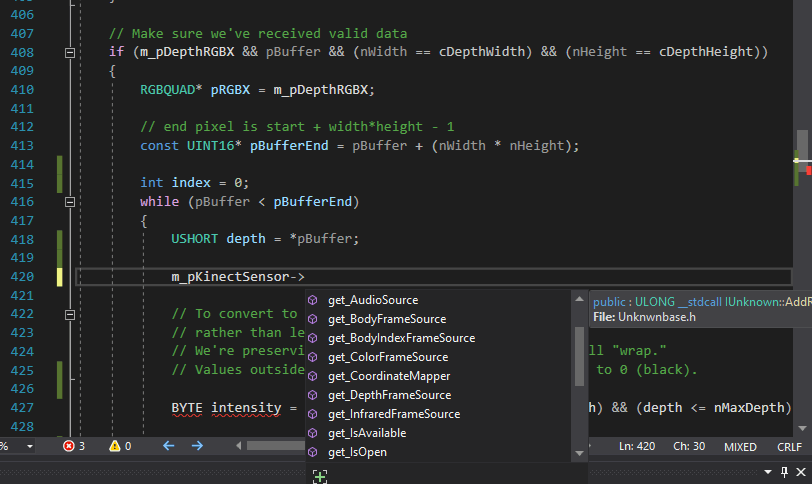Click line number 420 in the margin

(x=22, y=277)
